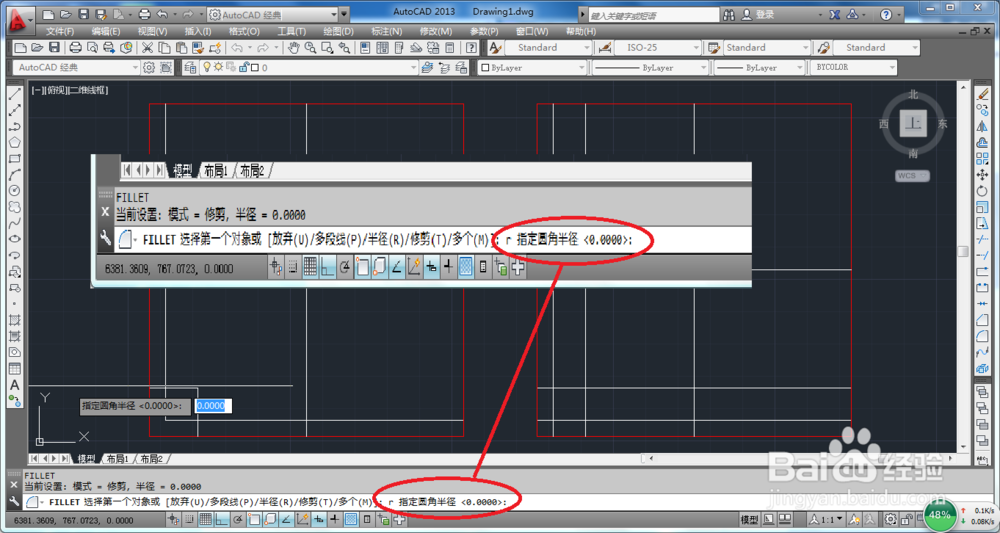1000x533 pixels.
Task: Open the multileader style Standard dropdown
Action: (x=876, y=47)
